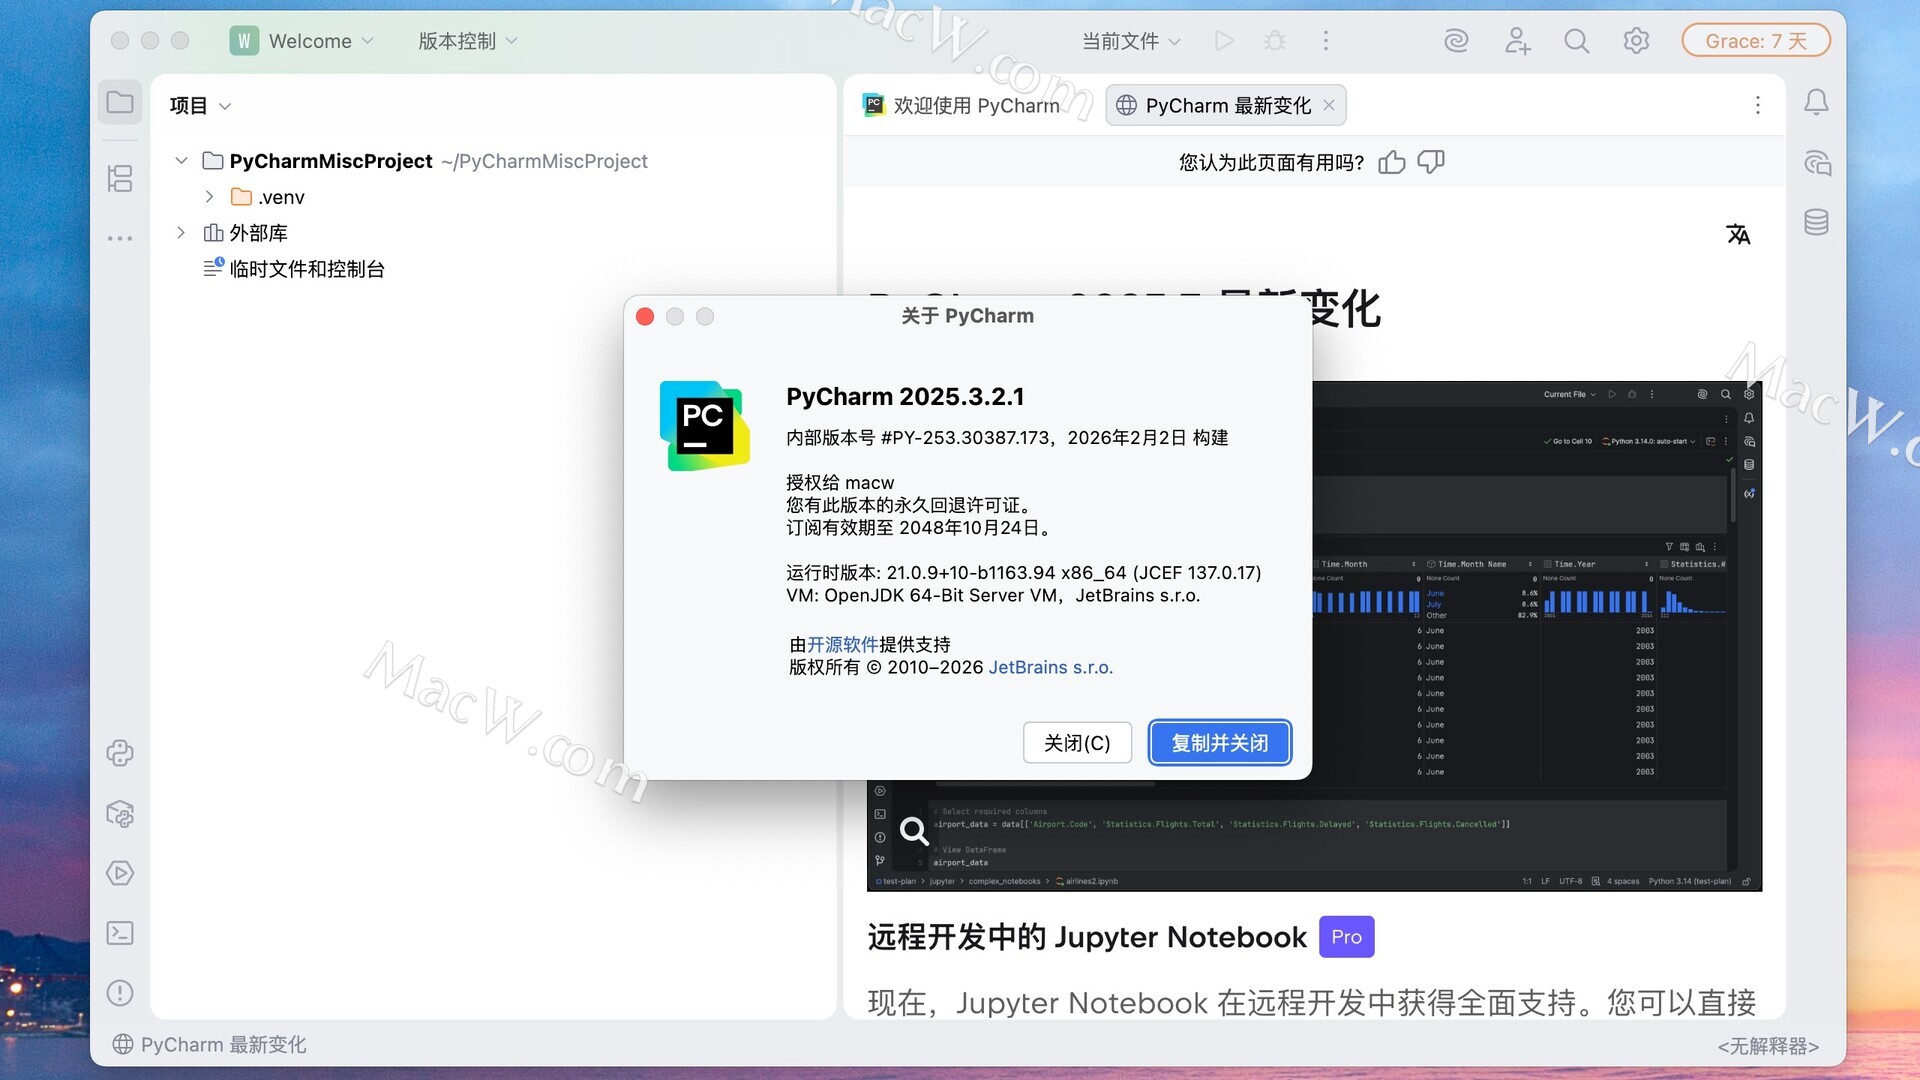
Task: Open the 版本控制 dropdown
Action: tap(467, 41)
